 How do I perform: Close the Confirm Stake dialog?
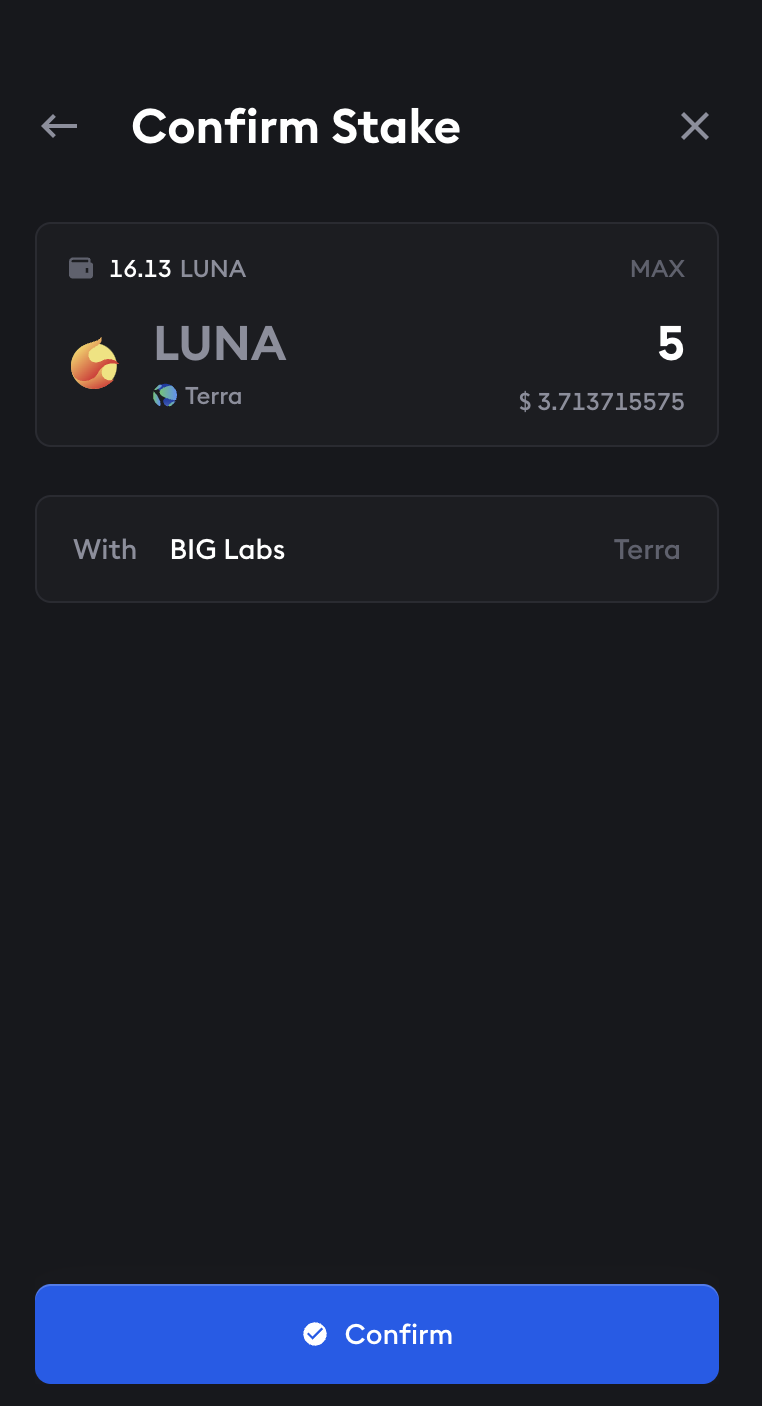pyautogui.click(x=694, y=126)
